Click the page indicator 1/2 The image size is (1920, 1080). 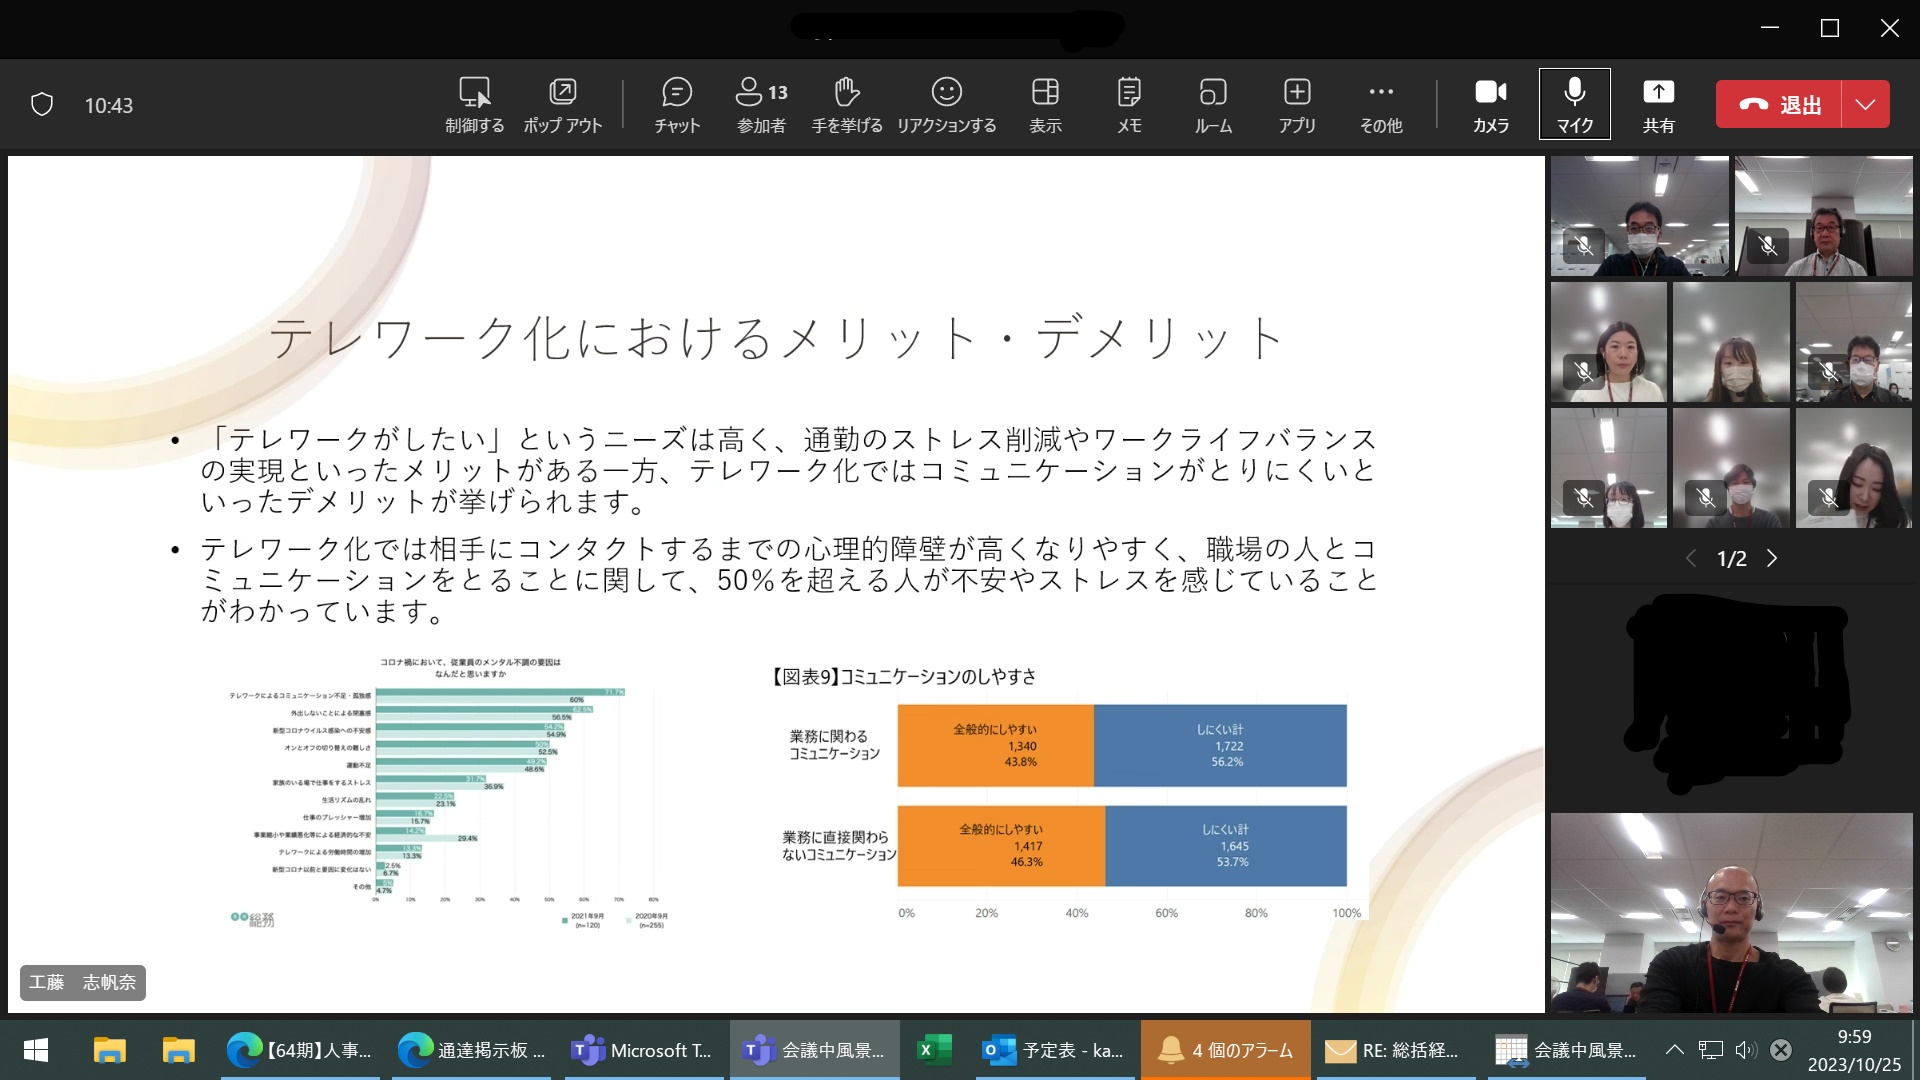[1731, 558]
